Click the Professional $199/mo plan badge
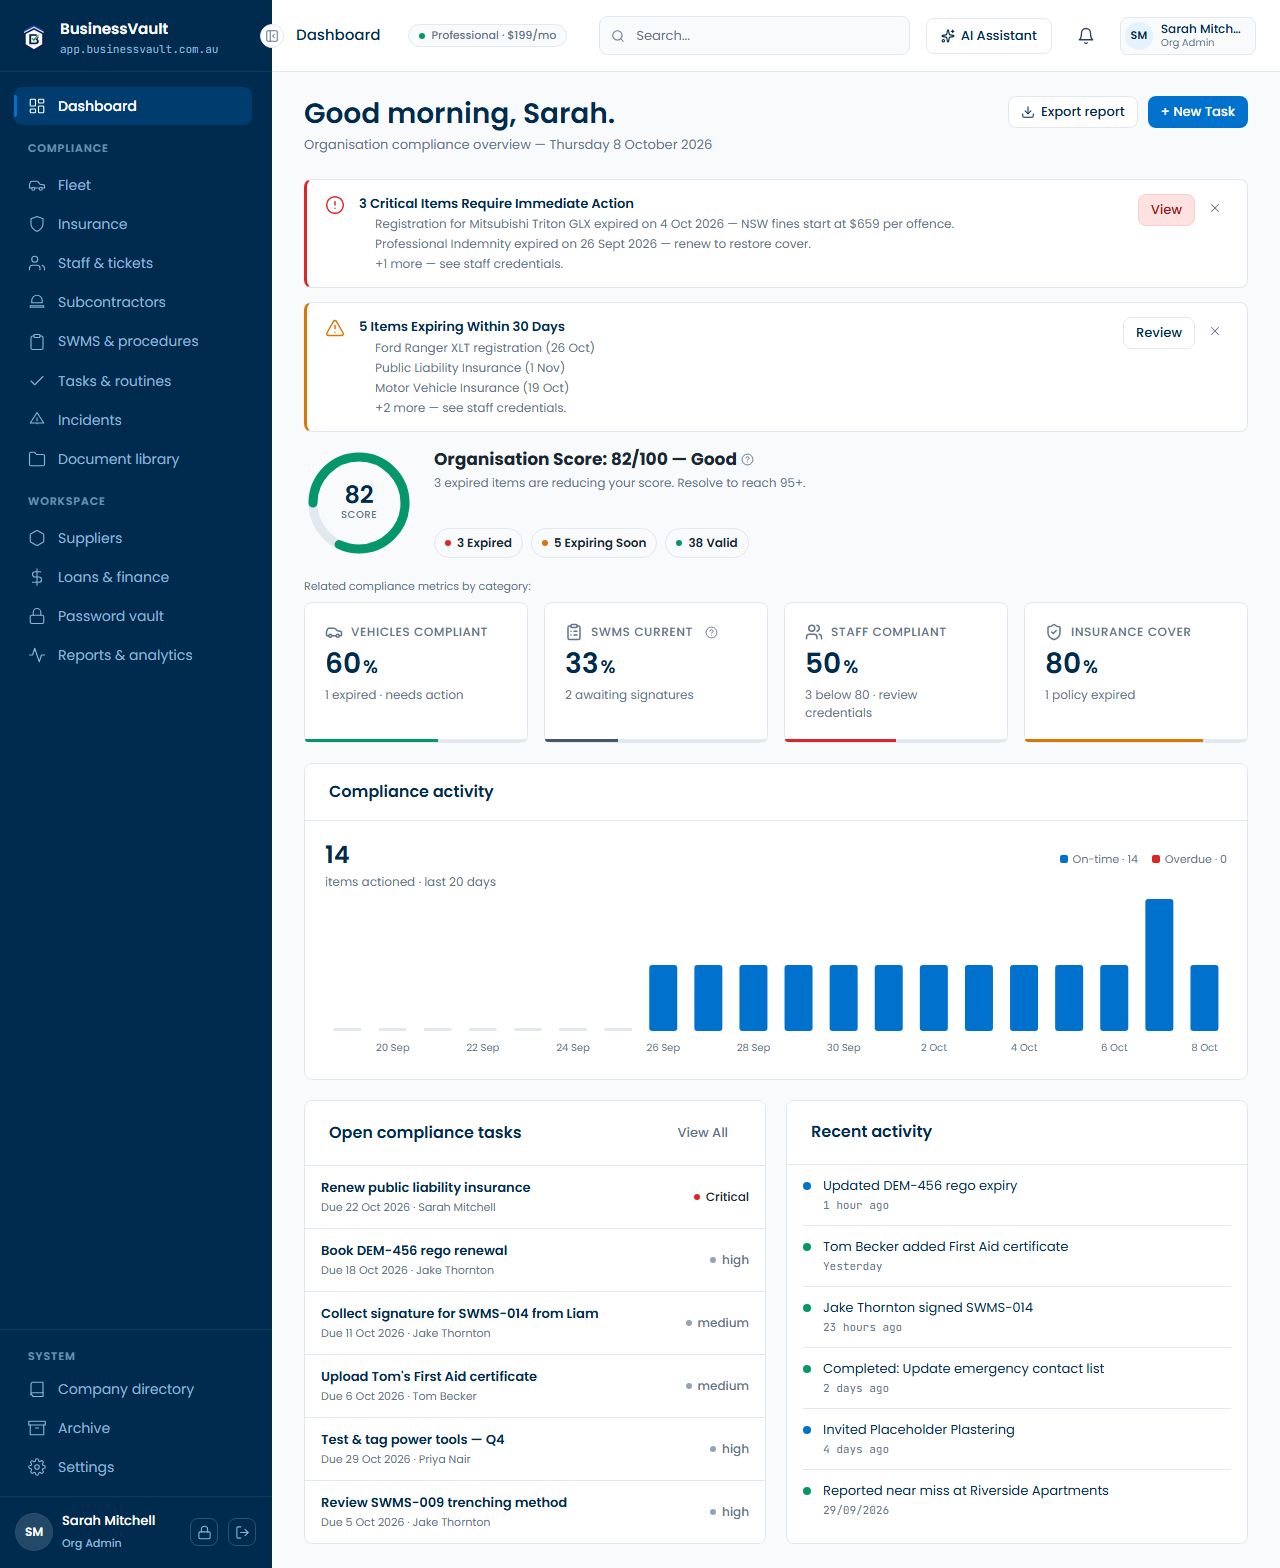Screen dimensions: 1280x1568 [x=488, y=36]
